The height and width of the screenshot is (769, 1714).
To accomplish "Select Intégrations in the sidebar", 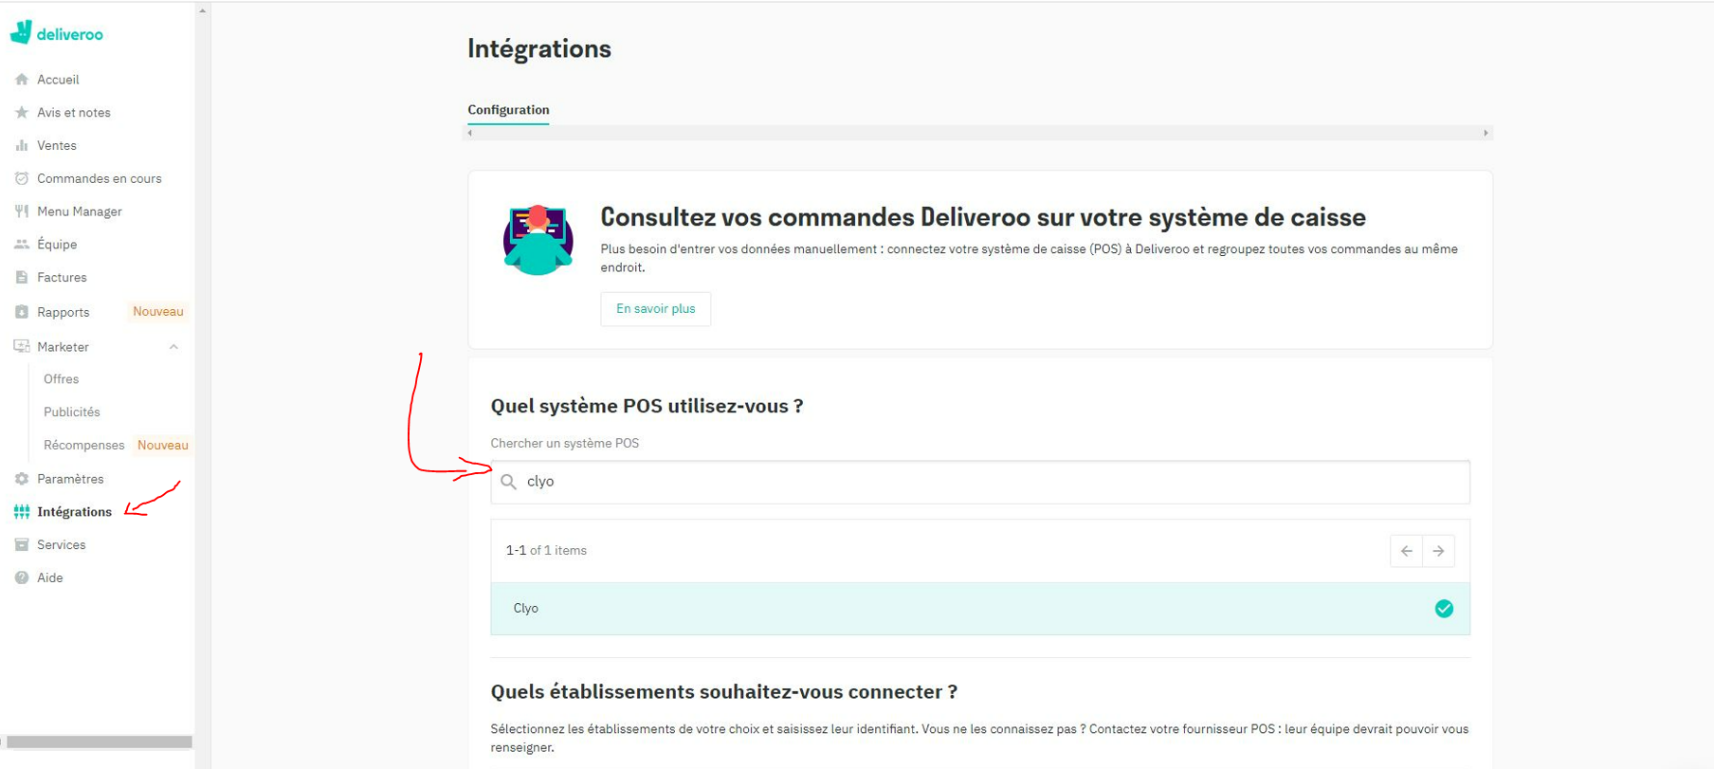I will [x=74, y=512].
